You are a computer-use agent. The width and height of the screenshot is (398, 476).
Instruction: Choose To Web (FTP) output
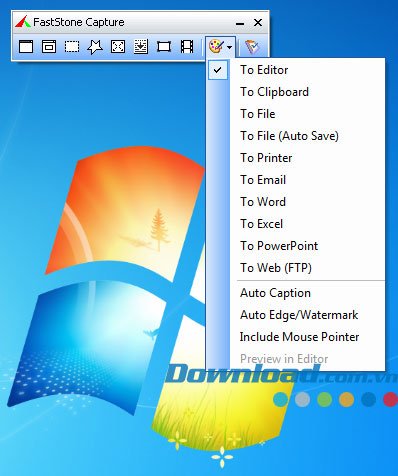[296, 268]
